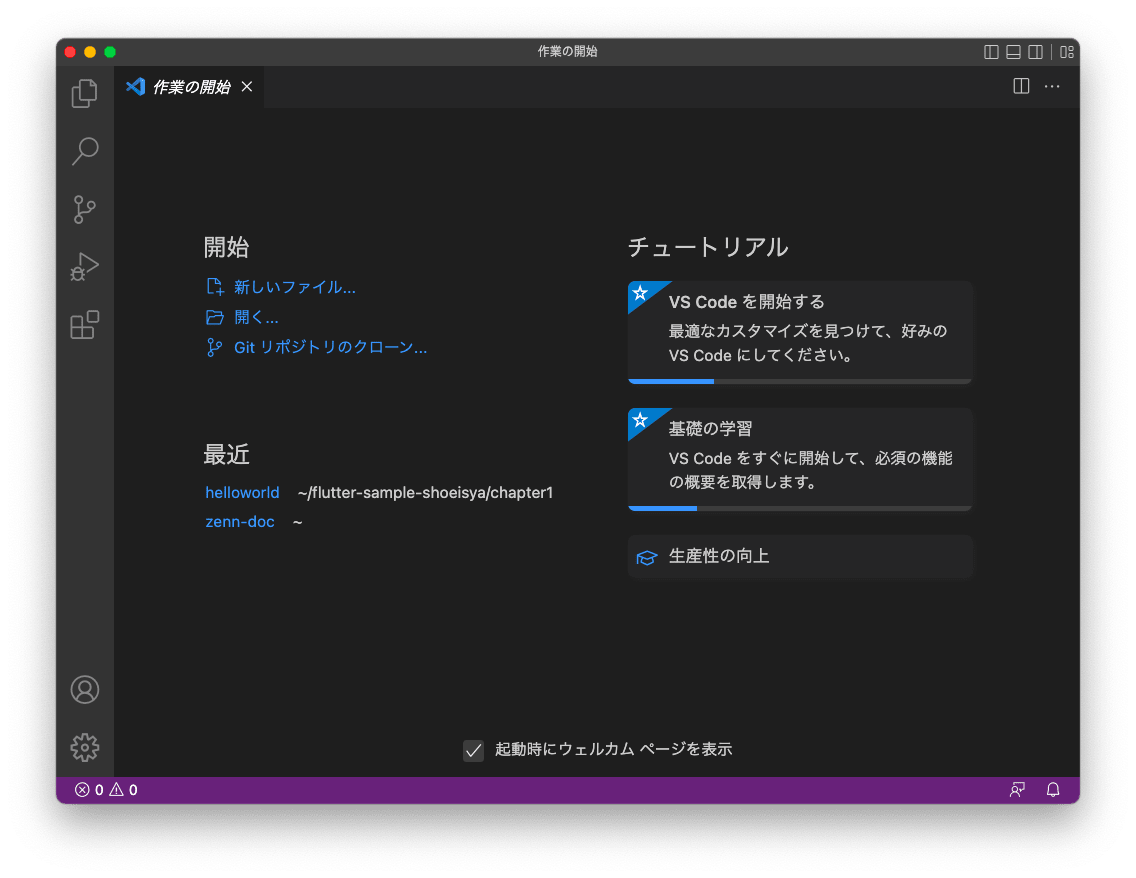Click Git リポジトリのクローン... link

click(x=330, y=348)
